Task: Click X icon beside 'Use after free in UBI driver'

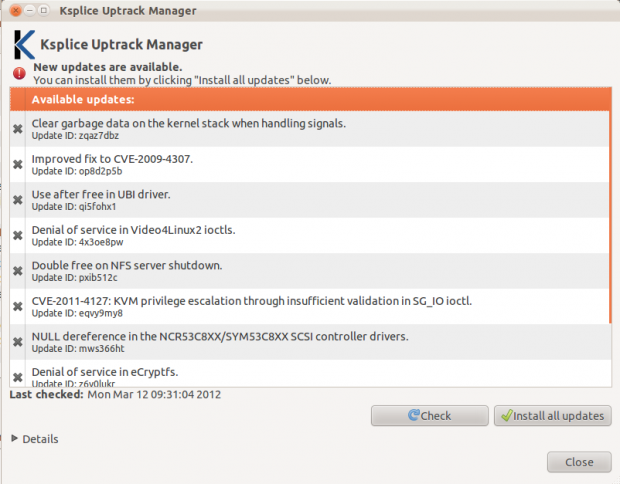Action: 17,200
